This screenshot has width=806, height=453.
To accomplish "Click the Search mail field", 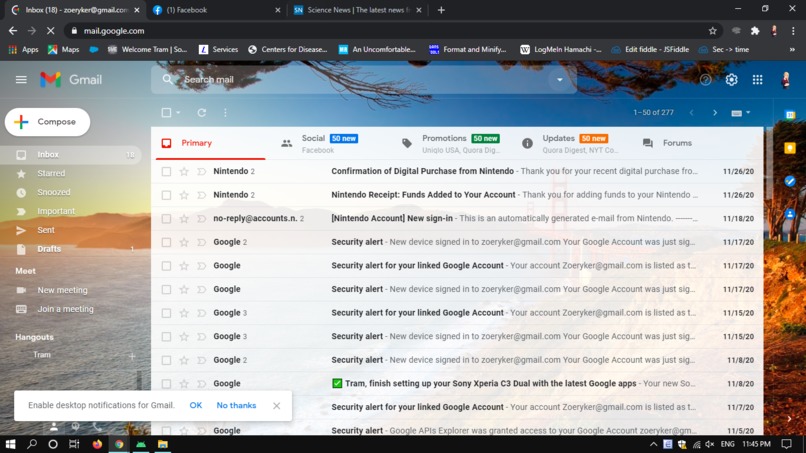I will pyautogui.click(x=364, y=80).
